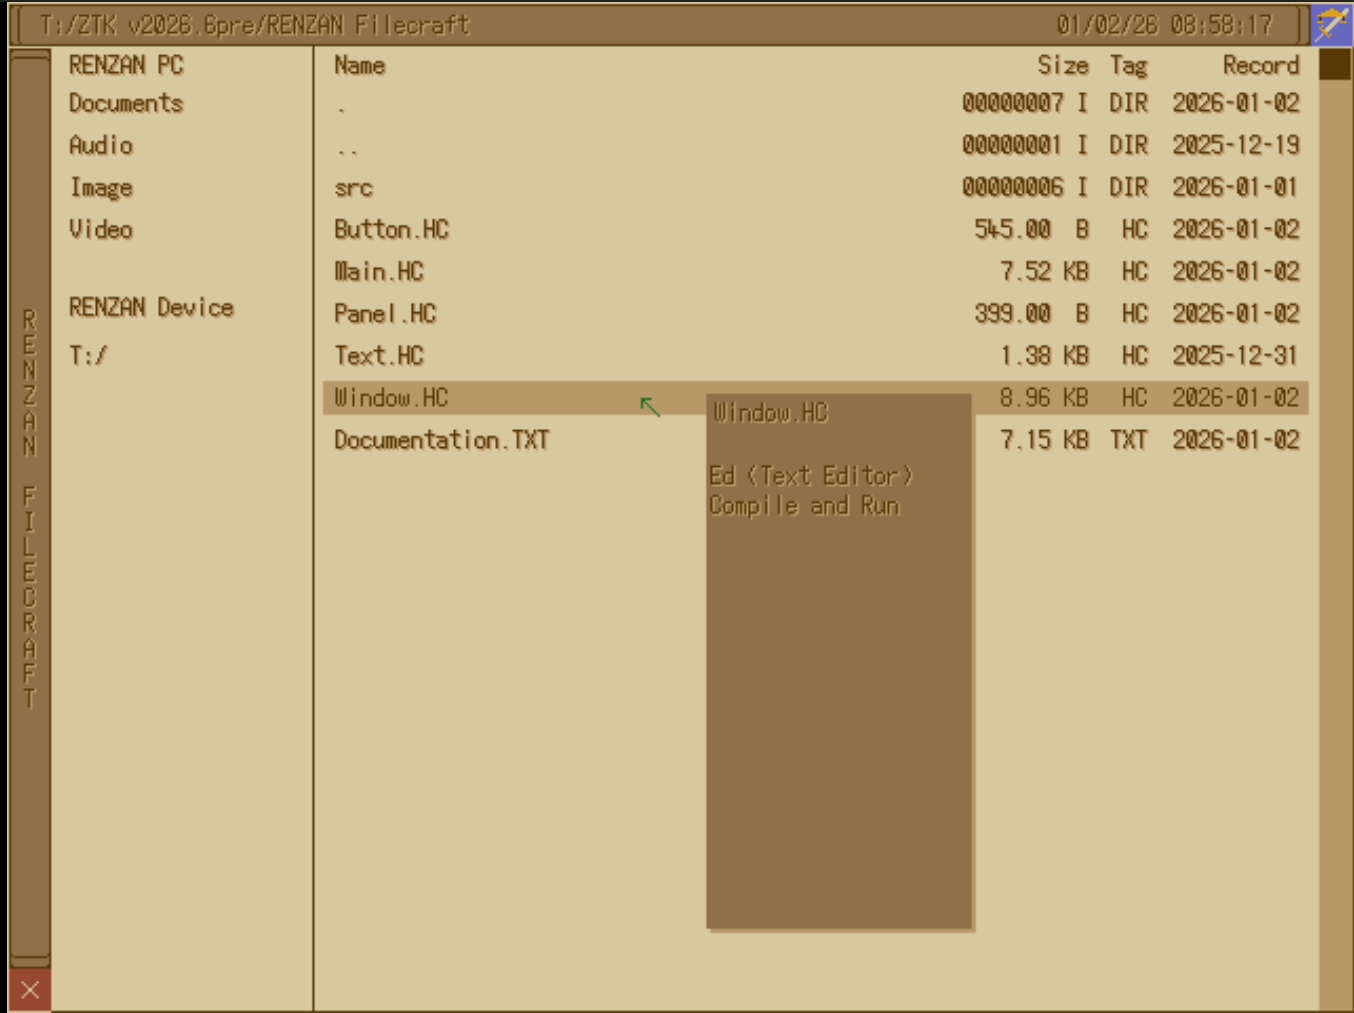Open the src directory row
The image size is (1354, 1013).
[x=815, y=187]
